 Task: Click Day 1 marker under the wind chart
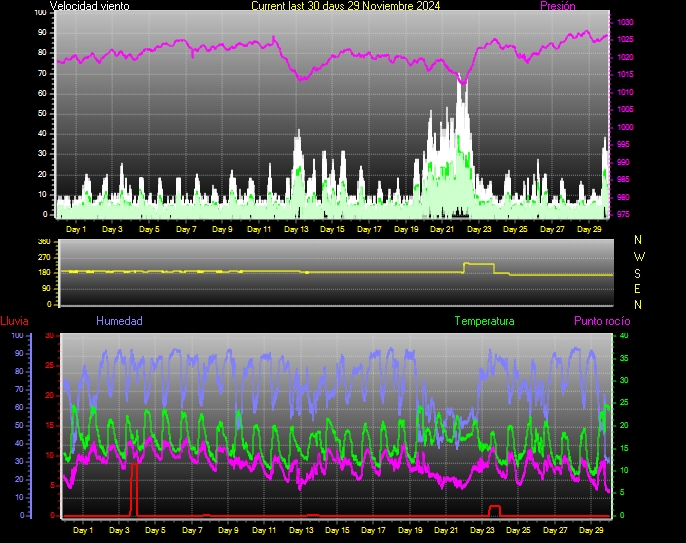(77, 229)
